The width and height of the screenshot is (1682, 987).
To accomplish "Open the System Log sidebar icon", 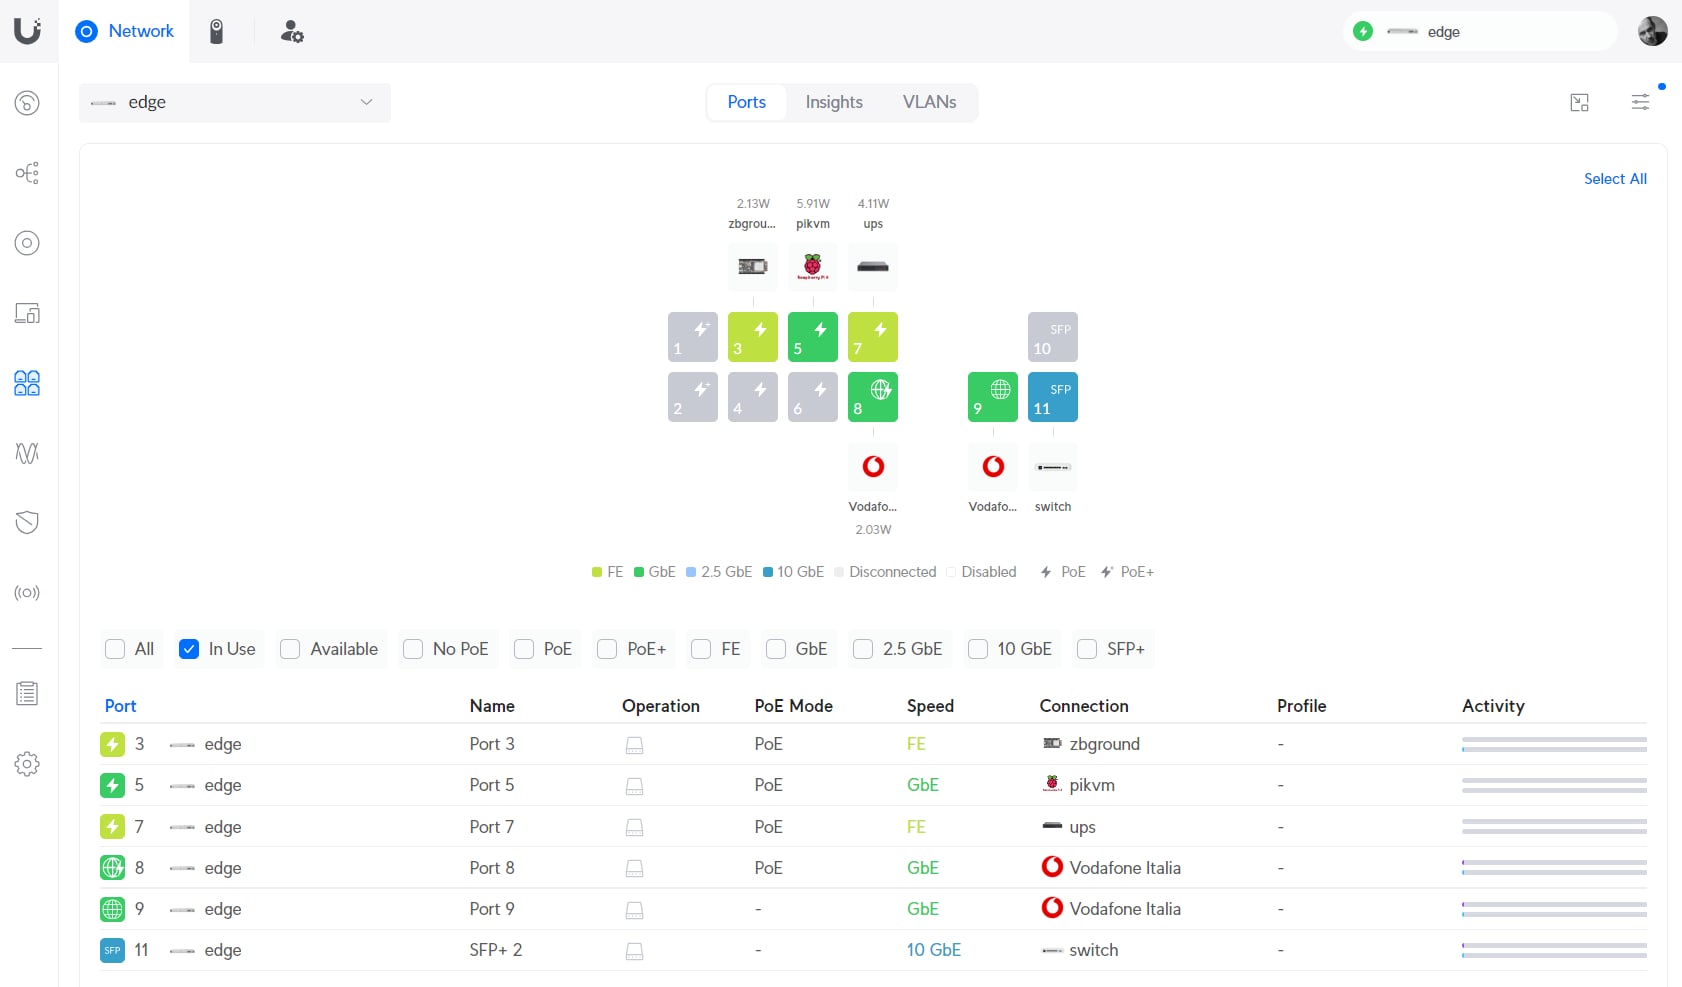I will [27, 693].
